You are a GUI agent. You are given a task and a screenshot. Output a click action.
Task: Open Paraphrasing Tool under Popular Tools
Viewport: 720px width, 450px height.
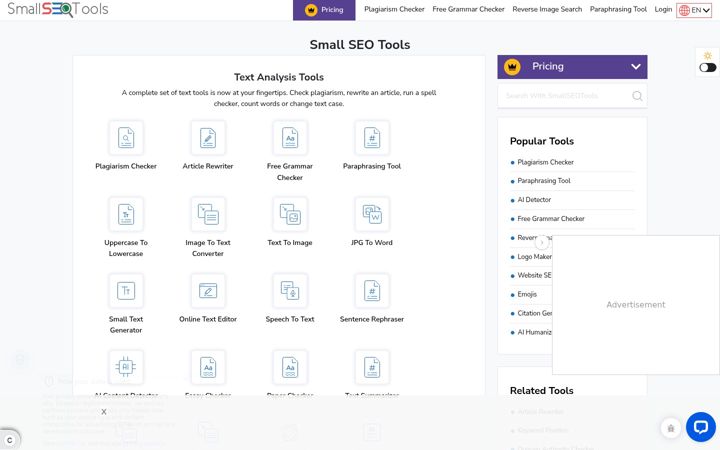[544, 181]
